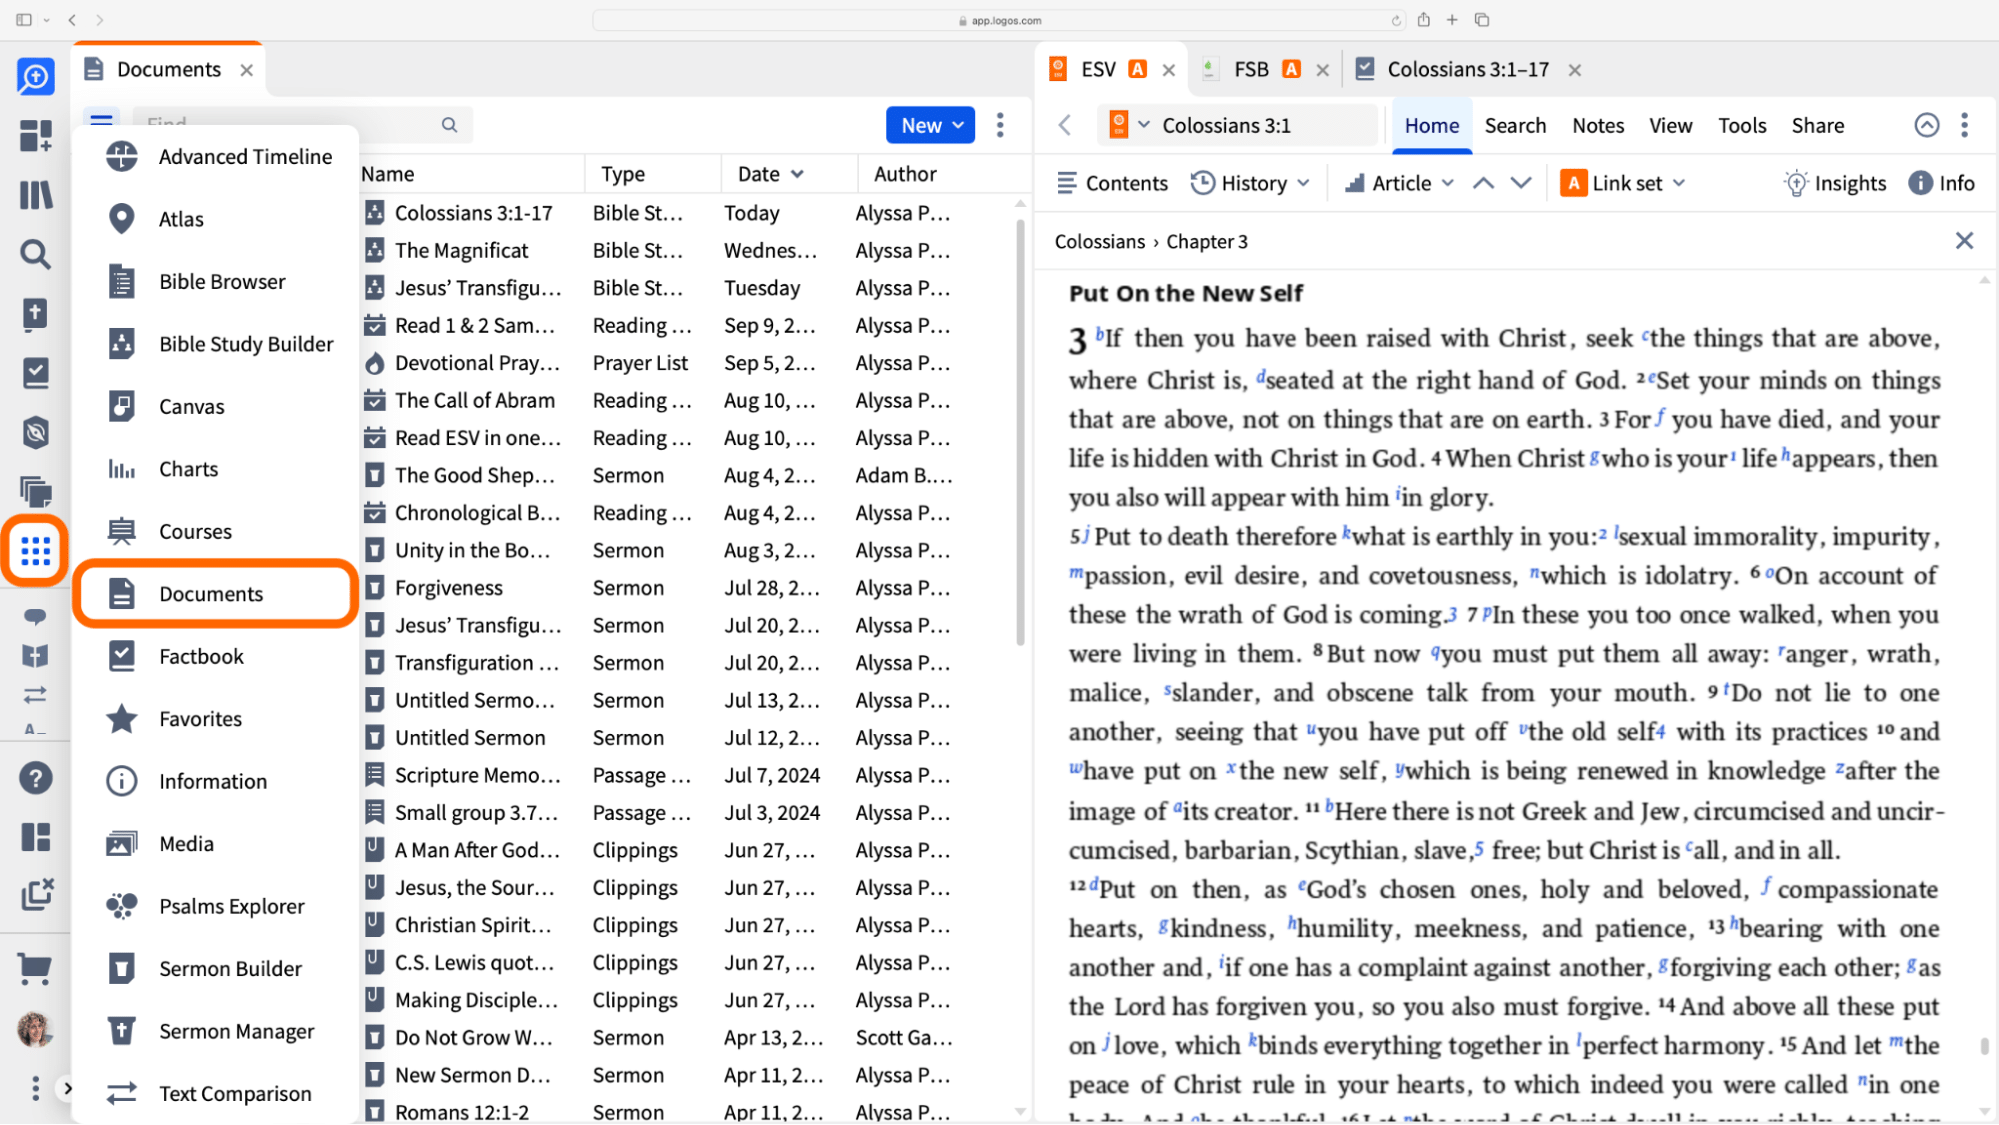The height and width of the screenshot is (1125, 1999).
Task: Open the Library icon in sidebar
Action: tap(35, 195)
